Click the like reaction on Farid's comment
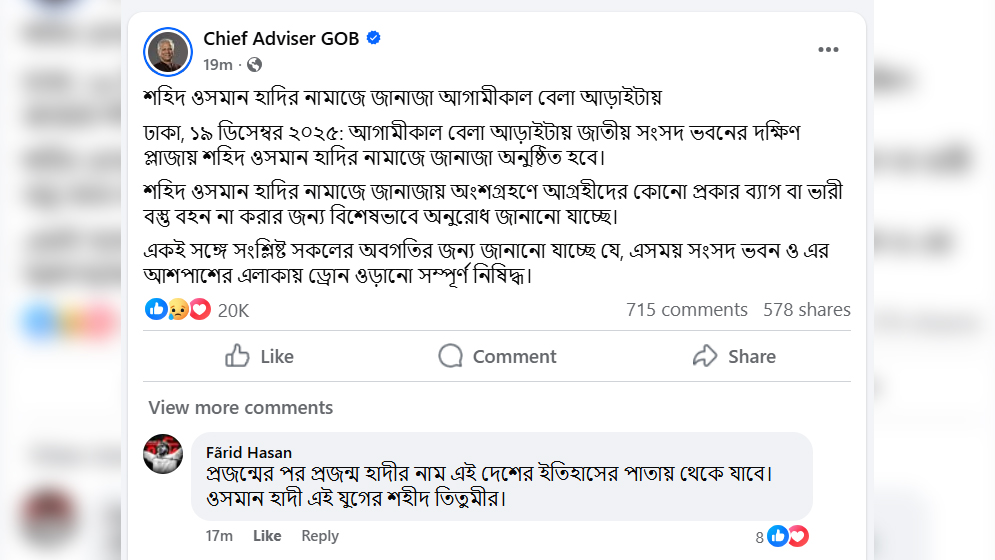 [x=778, y=537]
